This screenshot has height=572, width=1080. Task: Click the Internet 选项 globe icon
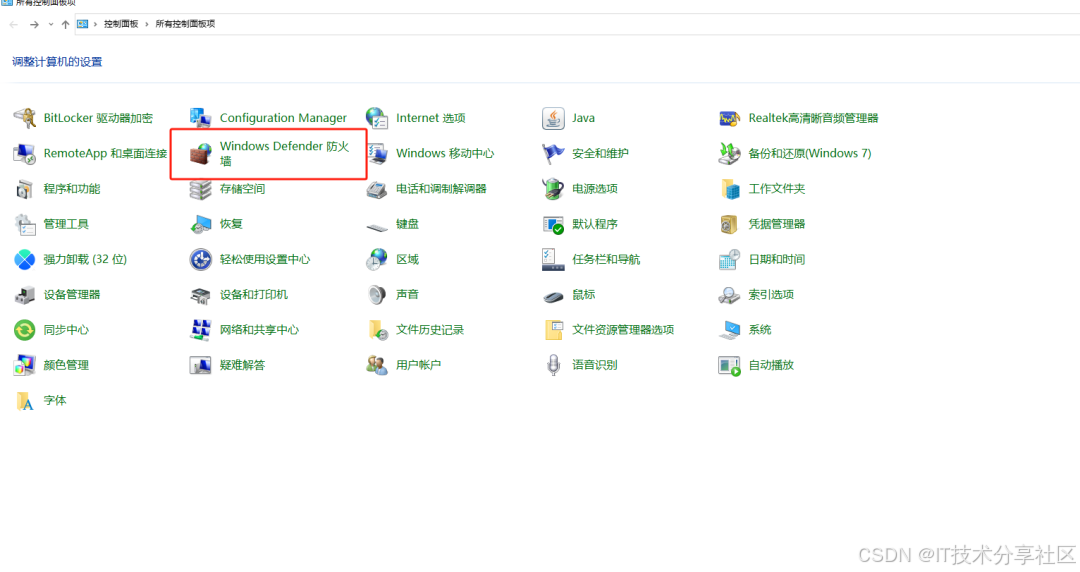[377, 118]
